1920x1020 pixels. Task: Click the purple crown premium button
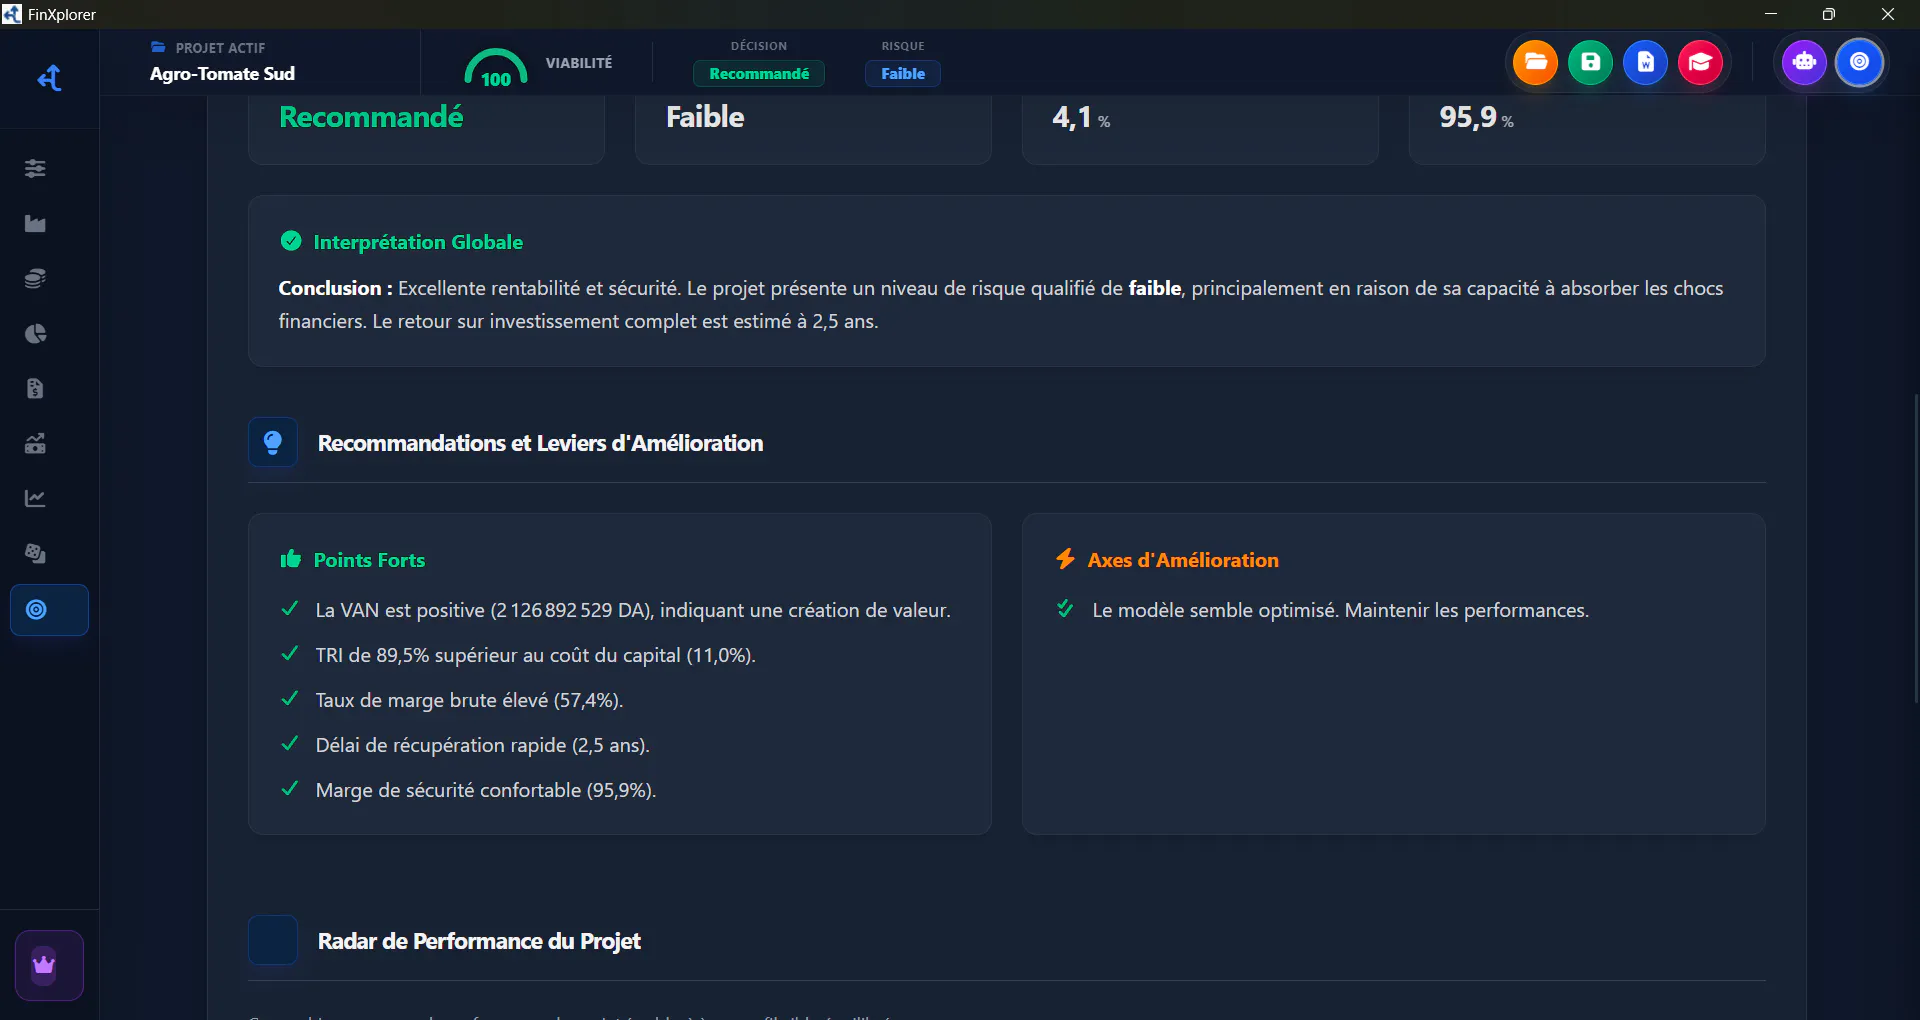point(49,965)
